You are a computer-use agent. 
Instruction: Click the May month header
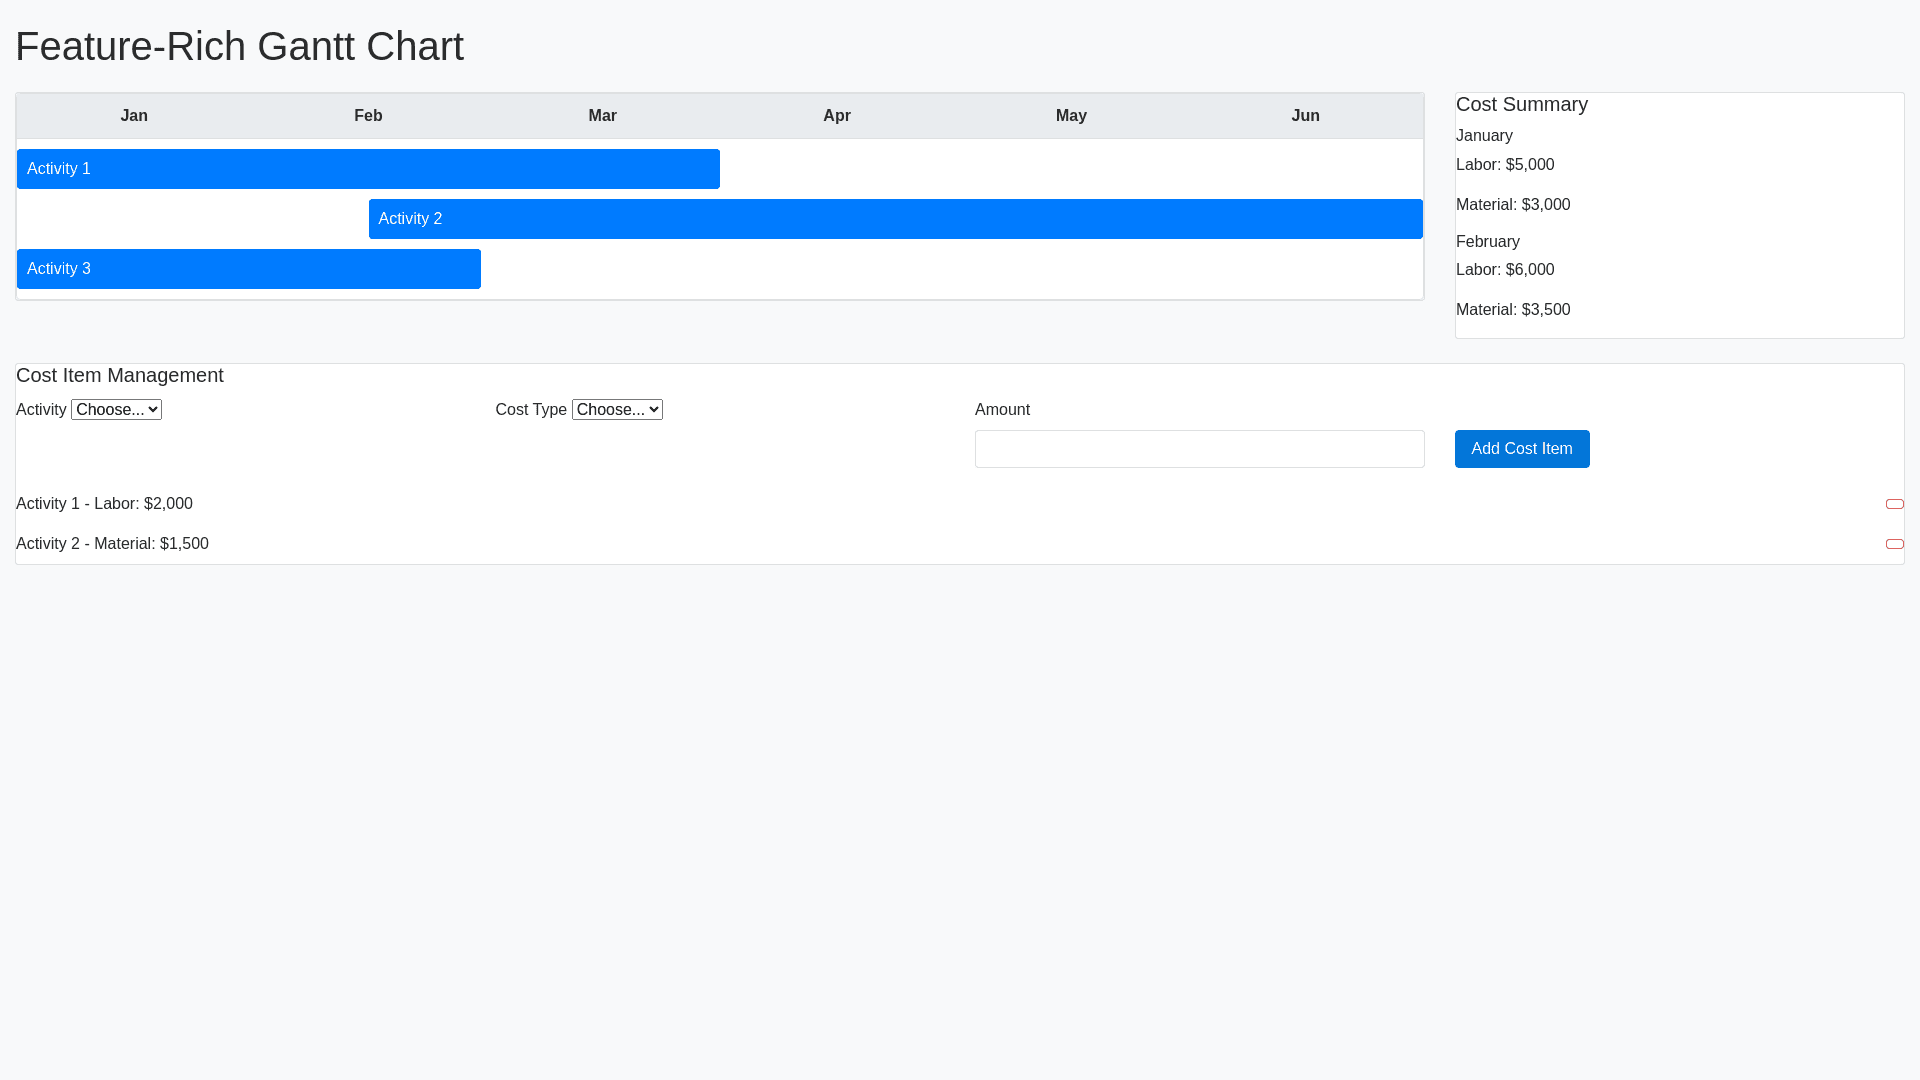(1071, 116)
